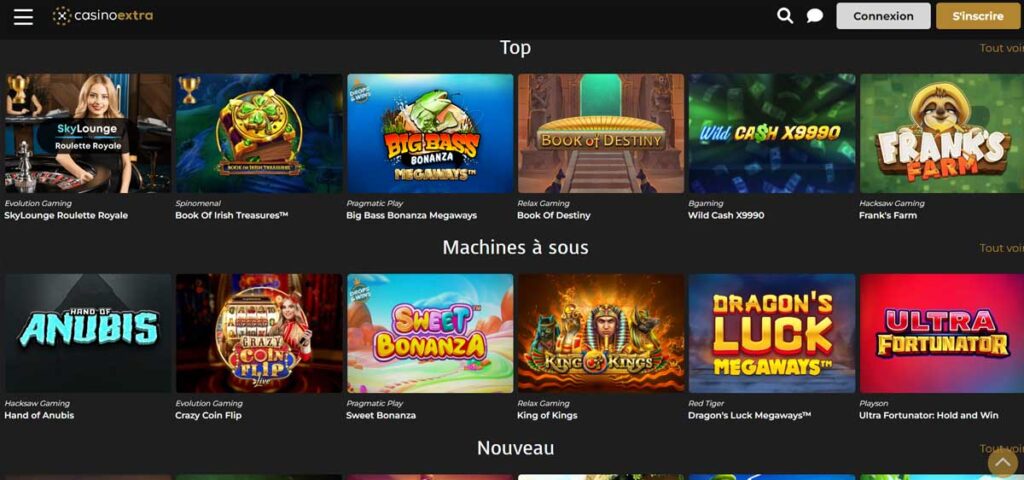Image resolution: width=1024 pixels, height=480 pixels.
Task: Launch Dragon's Luck Megaways thumbnail
Action: pyautogui.click(x=772, y=333)
